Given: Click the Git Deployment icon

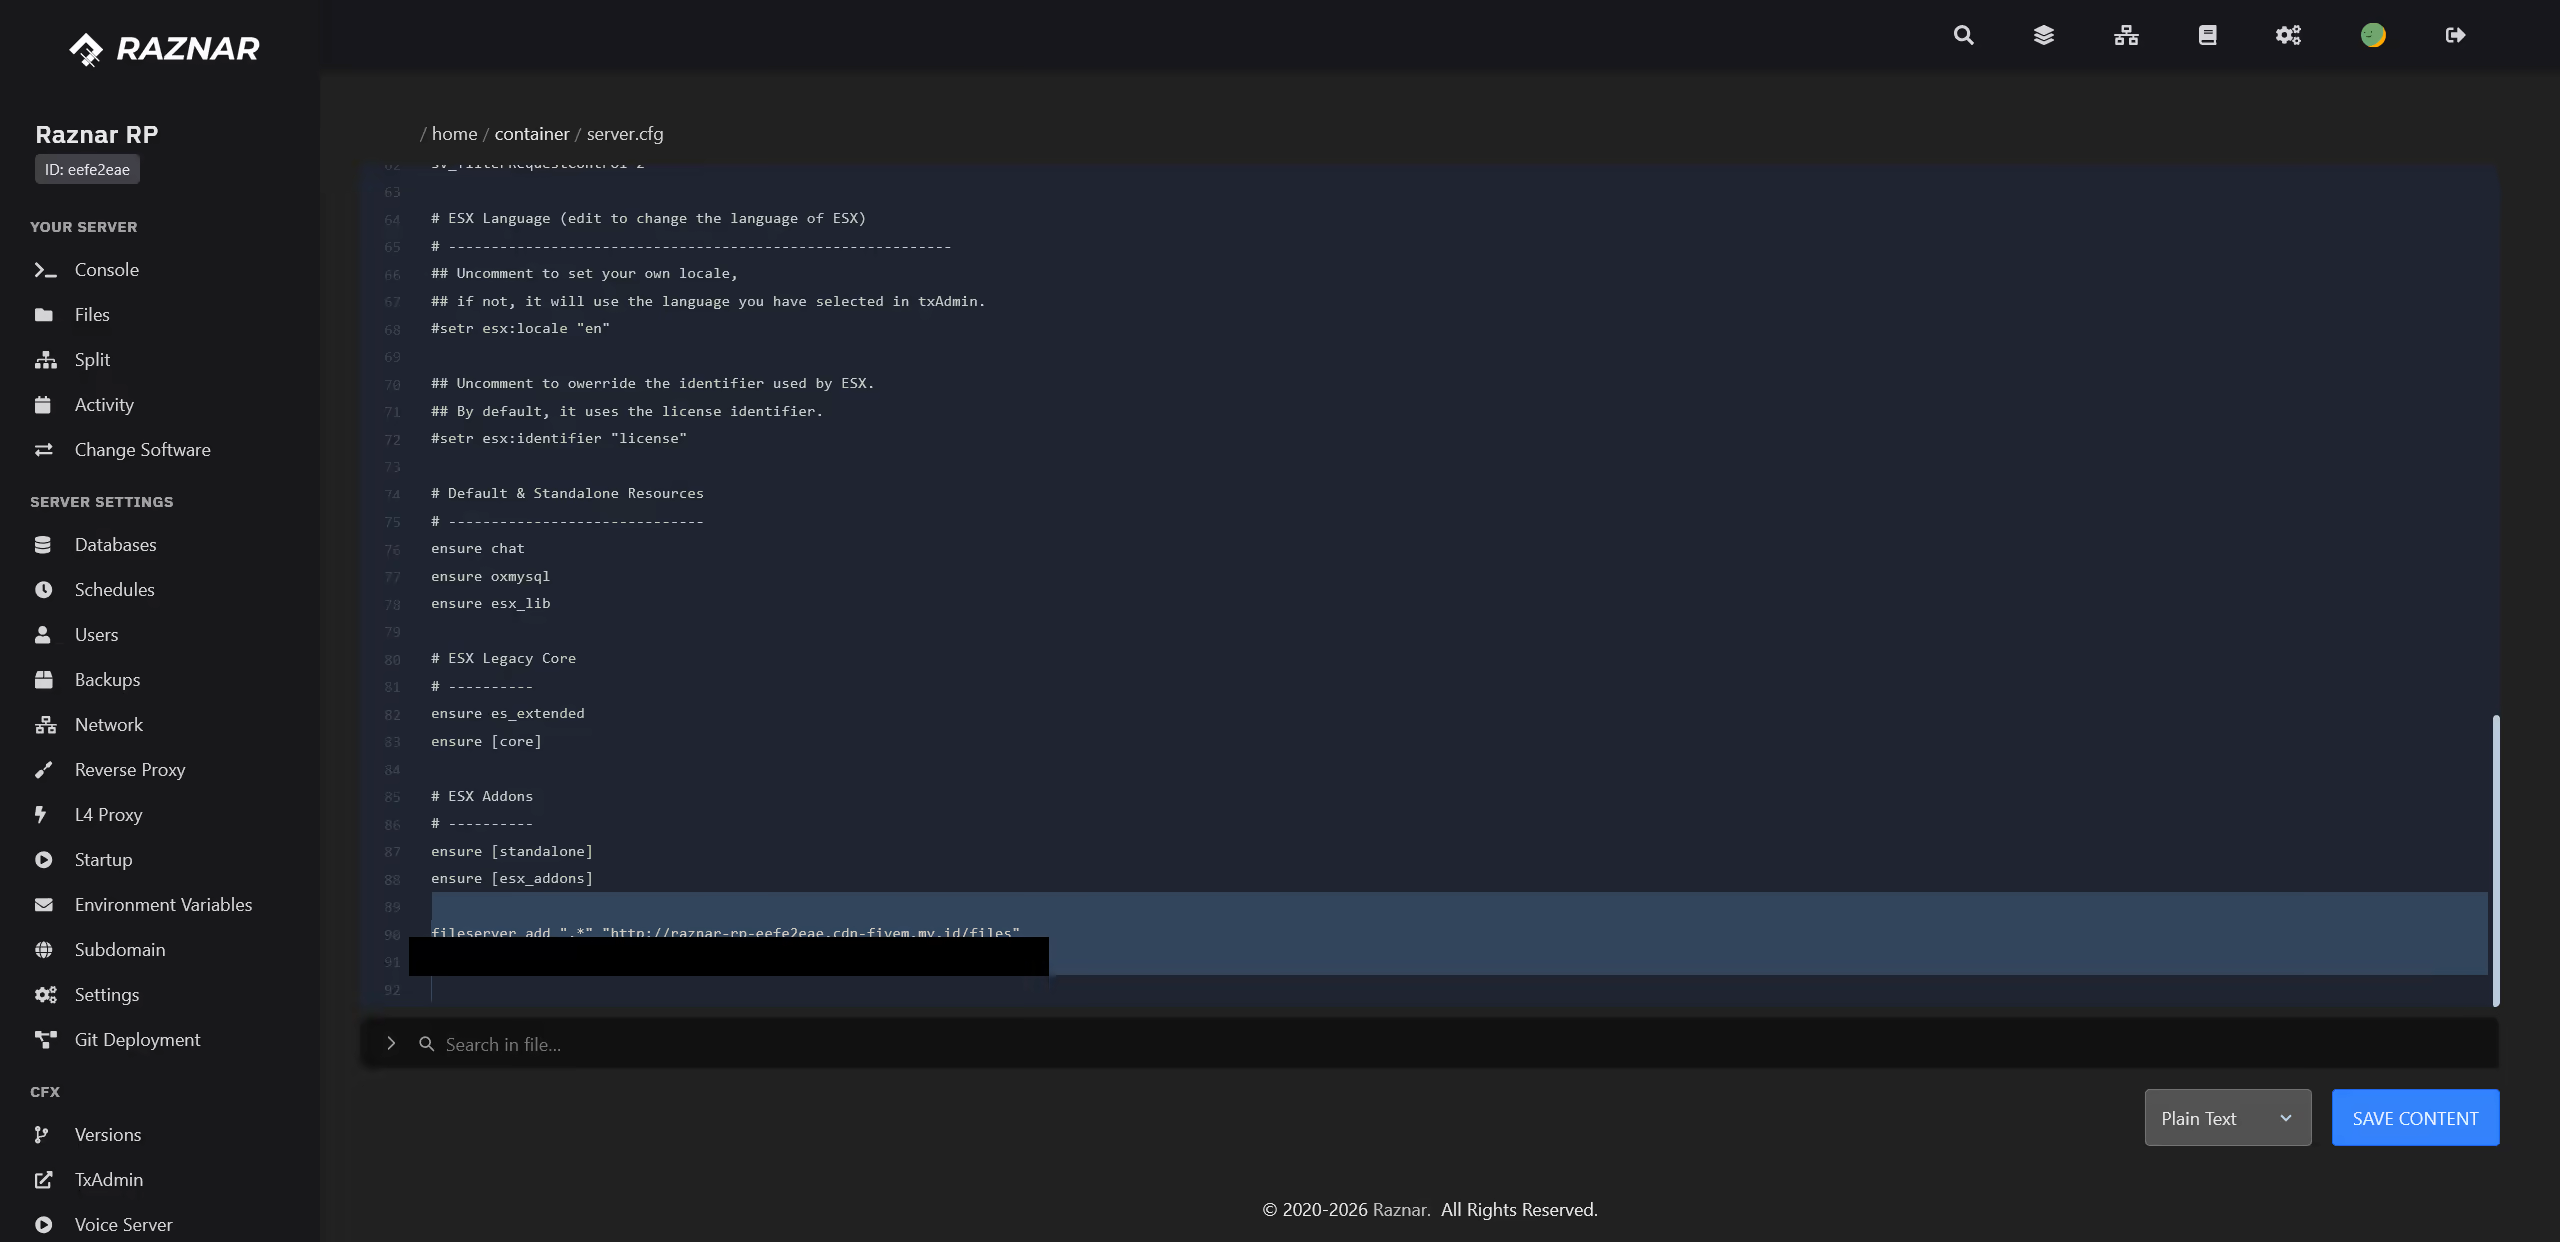Looking at the screenshot, I should (x=45, y=1039).
